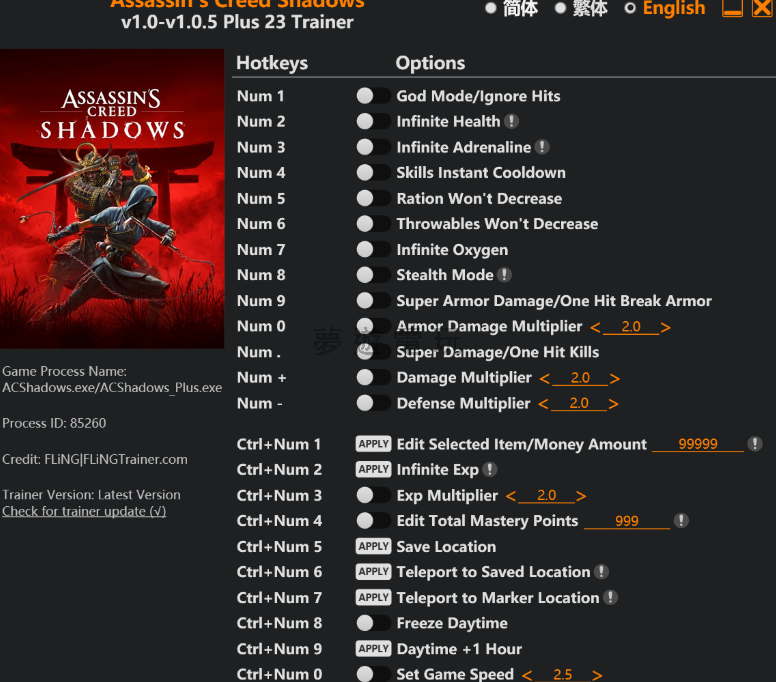Click the info icon next to Infinite Adrenaline

(542, 147)
